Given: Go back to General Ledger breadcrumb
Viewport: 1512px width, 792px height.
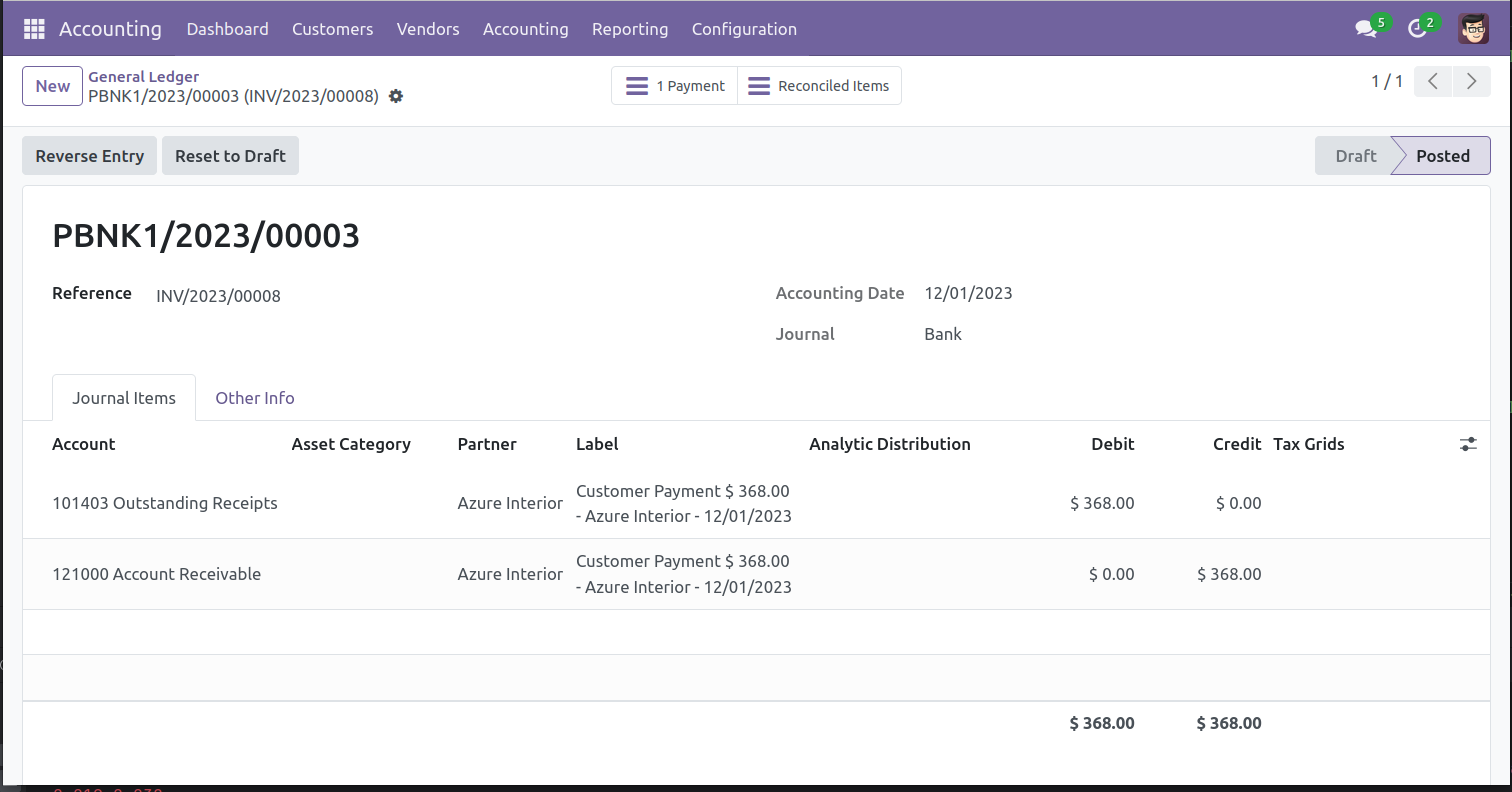Looking at the screenshot, I should point(143,77).
